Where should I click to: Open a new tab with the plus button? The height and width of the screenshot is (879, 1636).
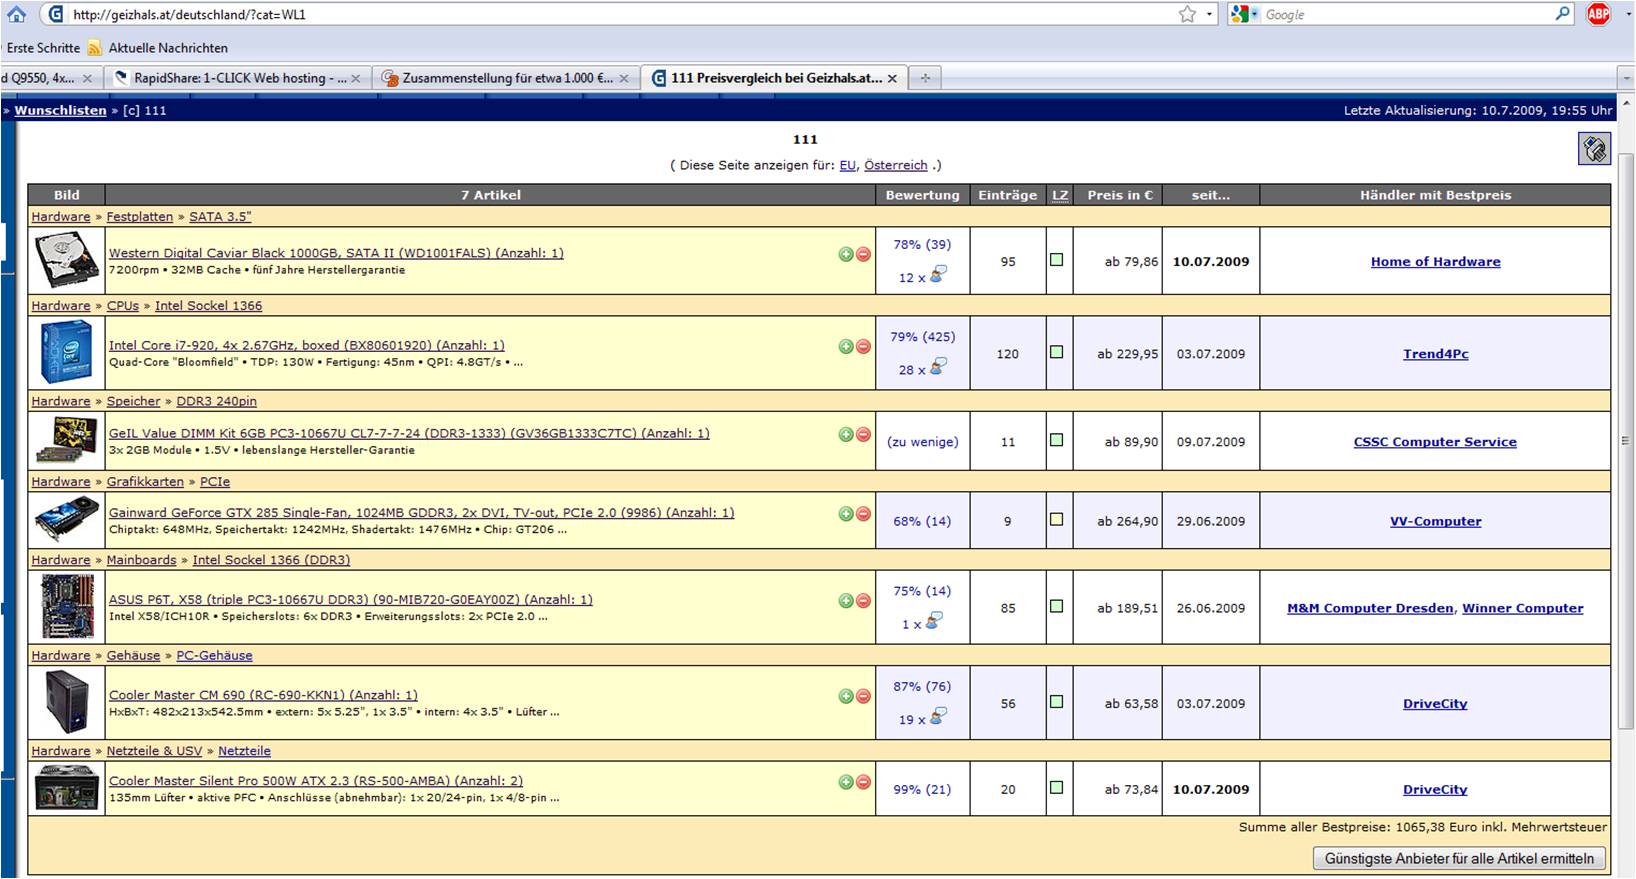click(x=925, y=78)
